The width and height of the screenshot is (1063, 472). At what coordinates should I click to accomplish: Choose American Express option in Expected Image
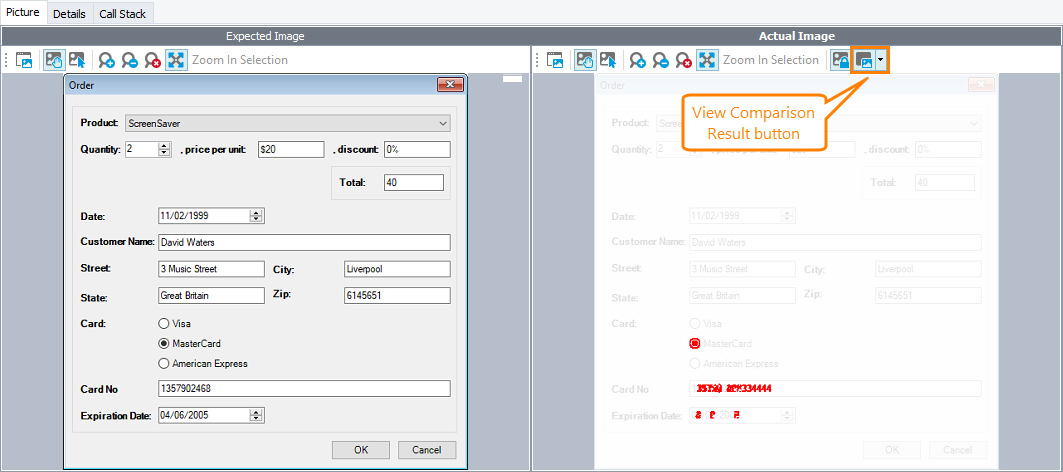click(x=164, y=364)
